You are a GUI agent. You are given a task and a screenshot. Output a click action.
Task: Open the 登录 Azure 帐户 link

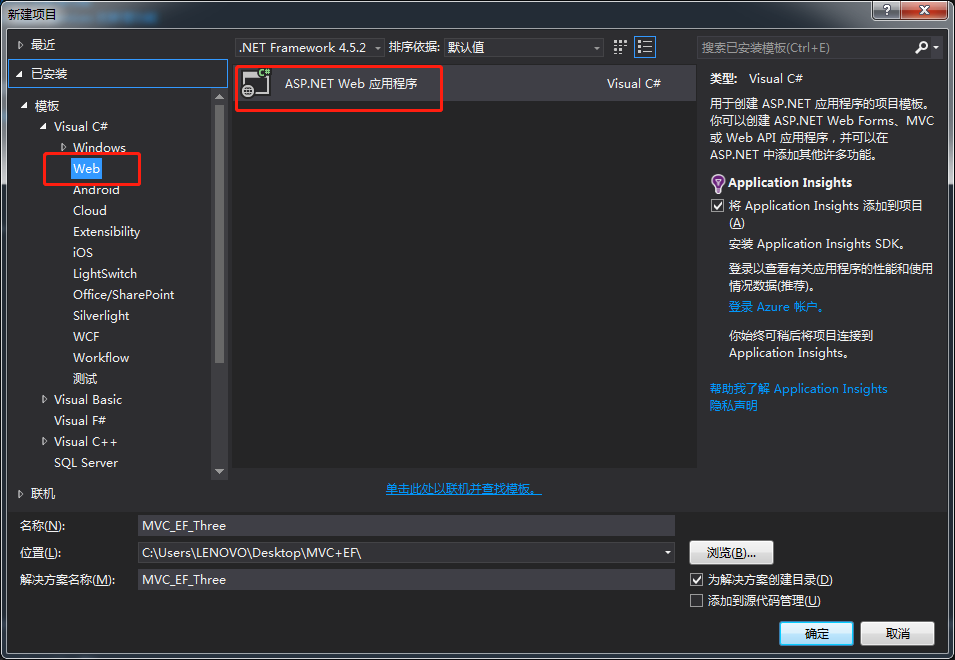[776, 307]
